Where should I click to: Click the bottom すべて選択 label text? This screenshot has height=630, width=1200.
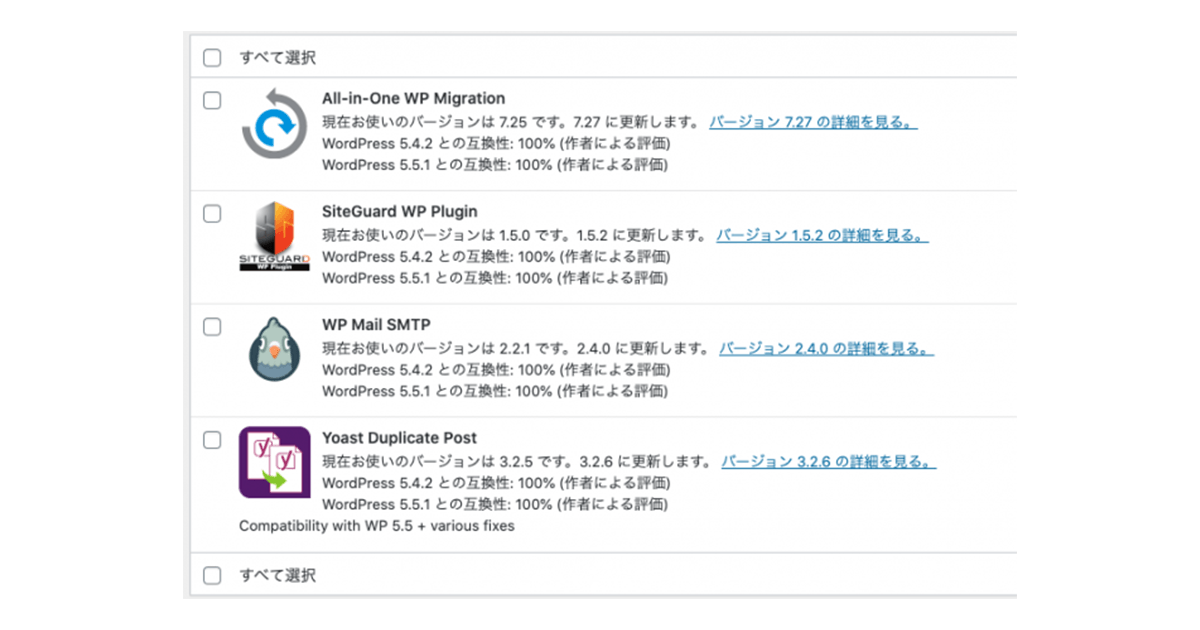pyautogui.click(x=277, y=576)
